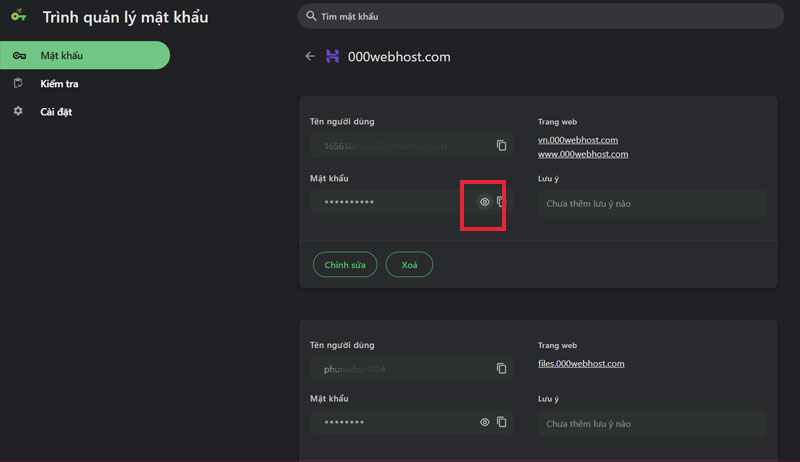Show the first entry's hidden password

tap(484, 202)
